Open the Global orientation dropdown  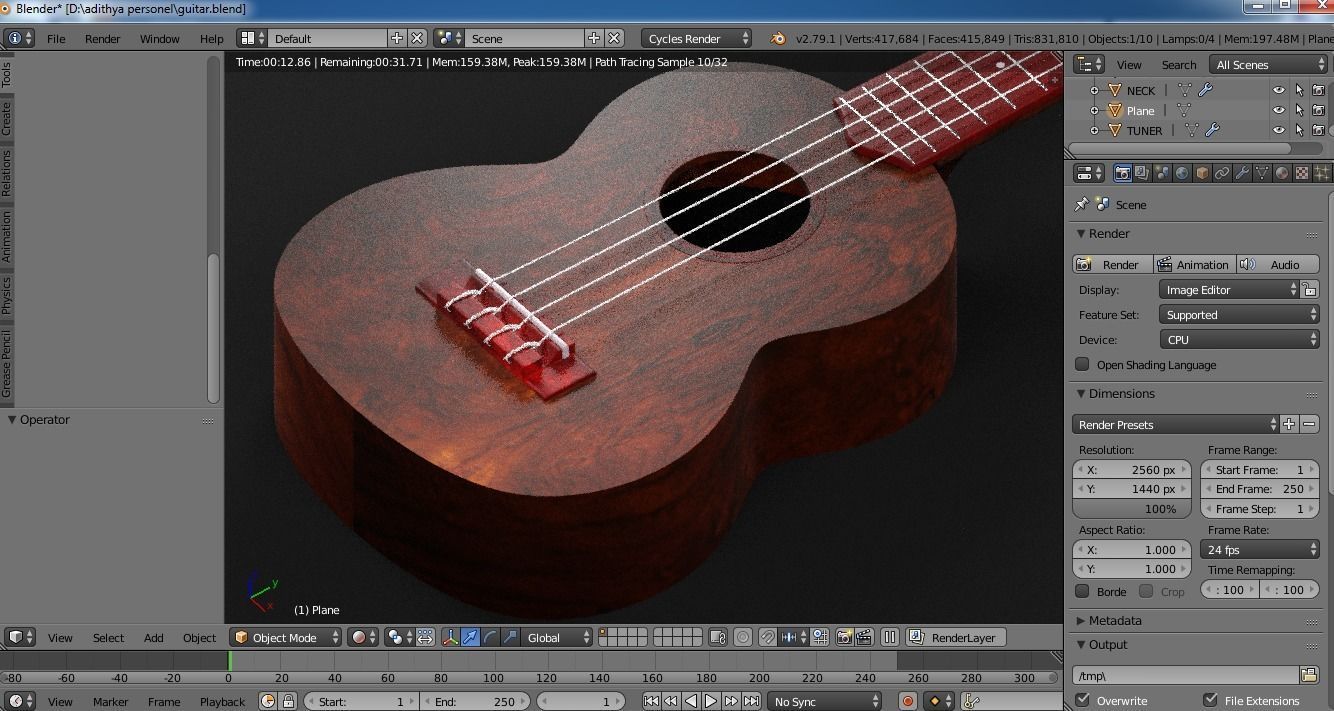point(559,637)
